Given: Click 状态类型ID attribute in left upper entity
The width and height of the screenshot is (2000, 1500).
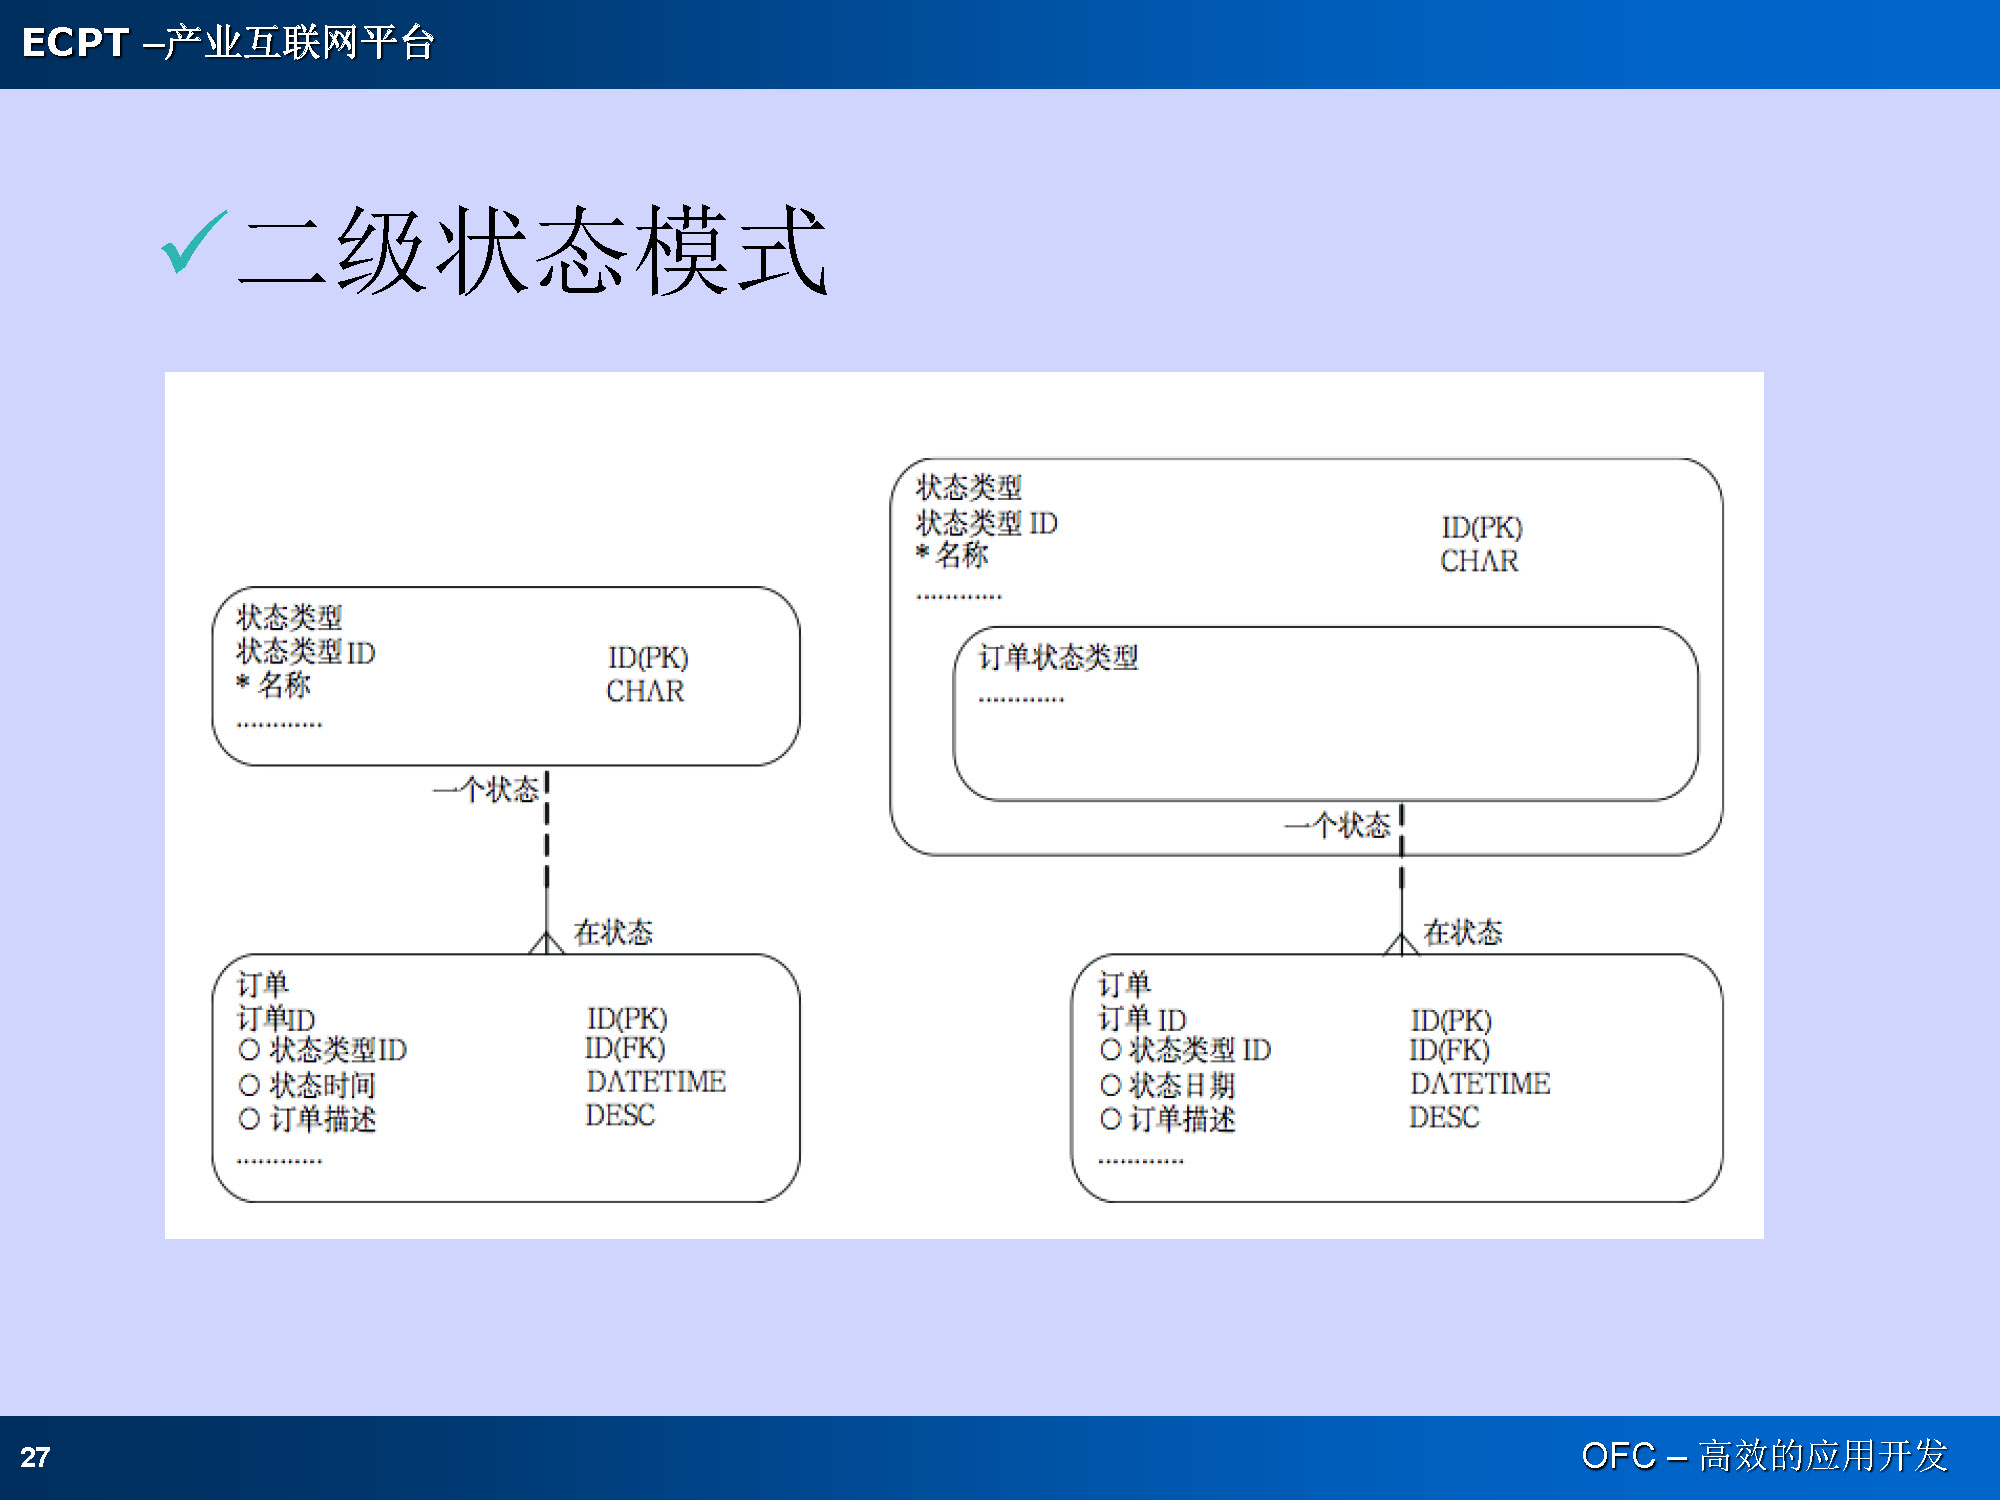Looking at the screenshot, I should pyautogui.click(x=305, y=652).
